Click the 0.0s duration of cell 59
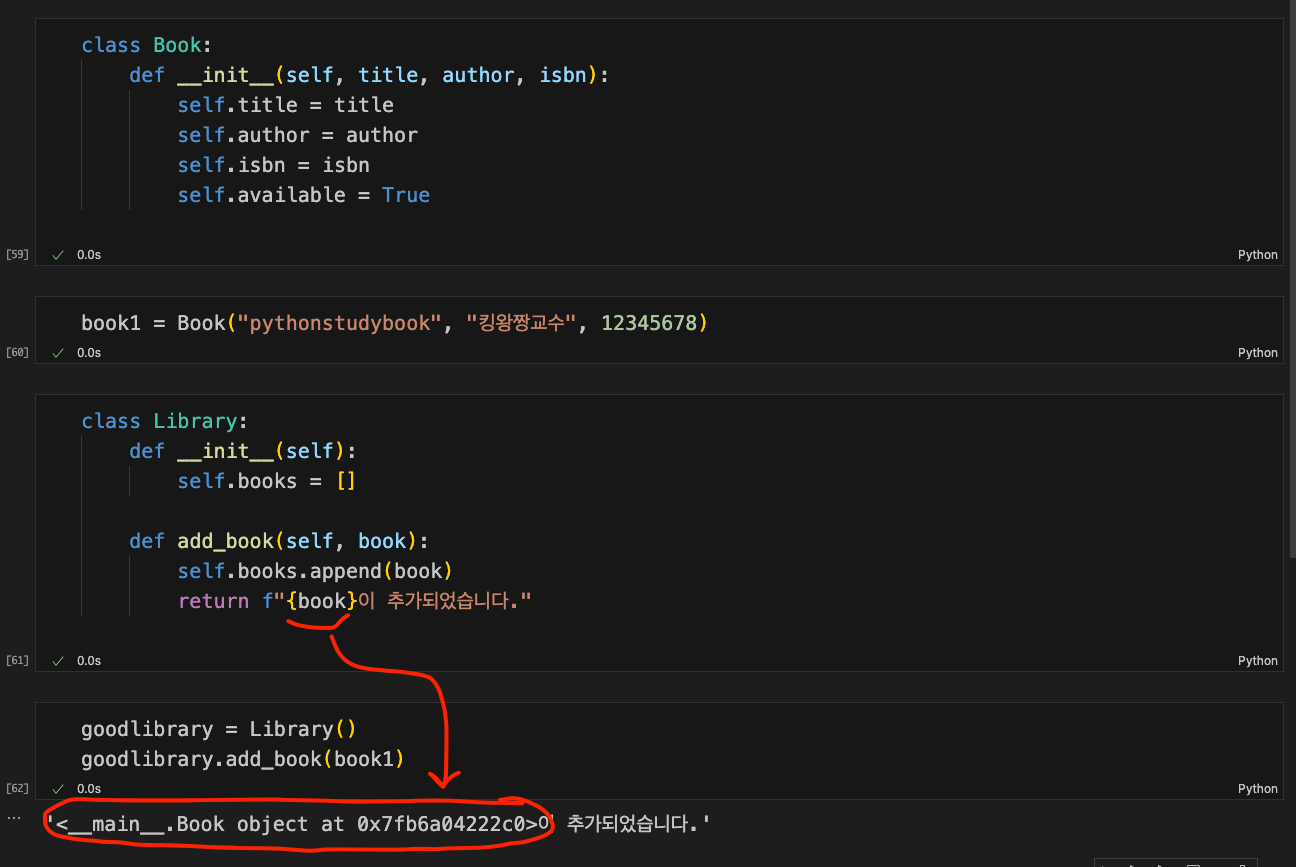Image resolution: width=1296 pixels, height=867 pixels. click(89, 255)
